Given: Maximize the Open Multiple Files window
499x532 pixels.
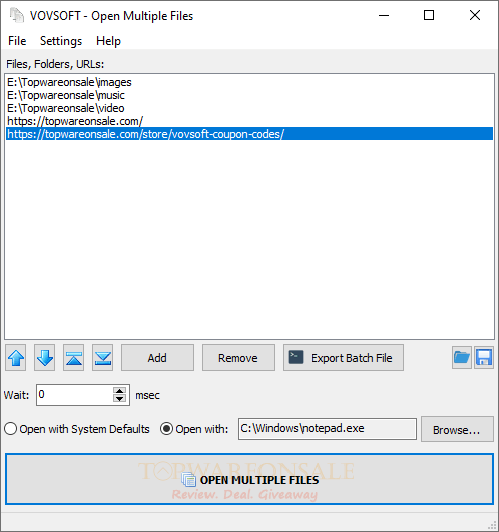Looking at the screenshot, I should [429, 15].
